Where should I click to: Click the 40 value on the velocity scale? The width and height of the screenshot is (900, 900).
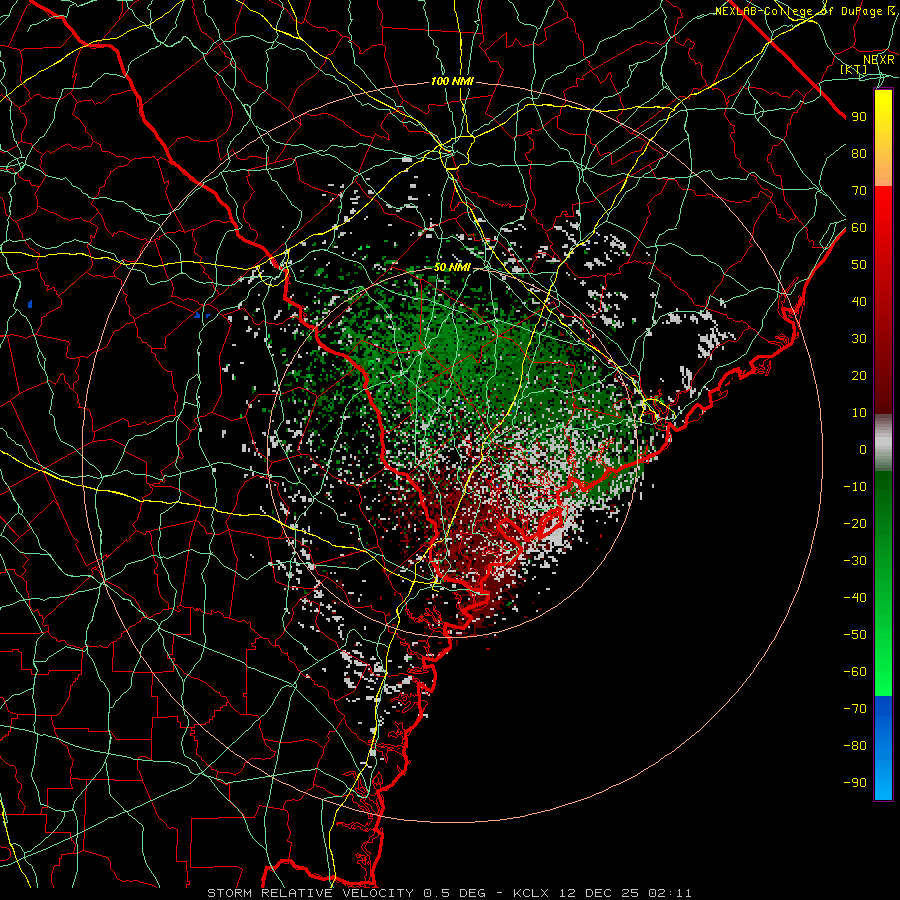click(x=859, y=301)
